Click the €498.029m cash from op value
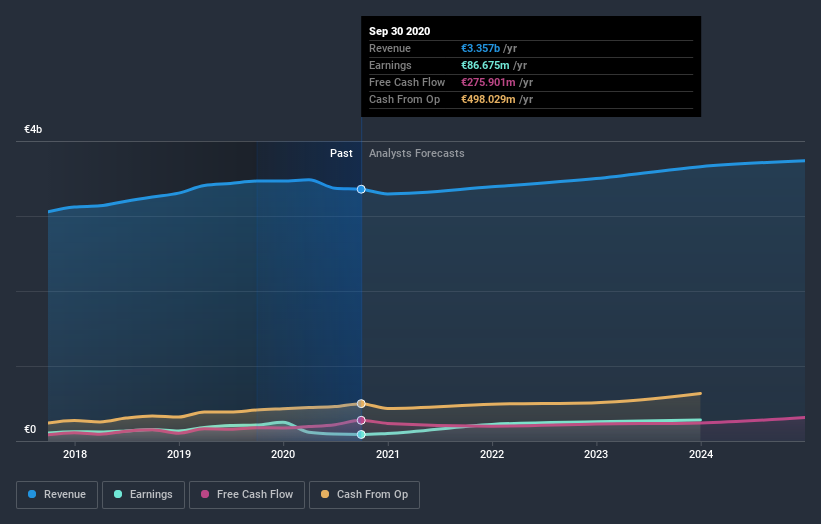Viewport: 821px width, 524px height. pos(489,99)
